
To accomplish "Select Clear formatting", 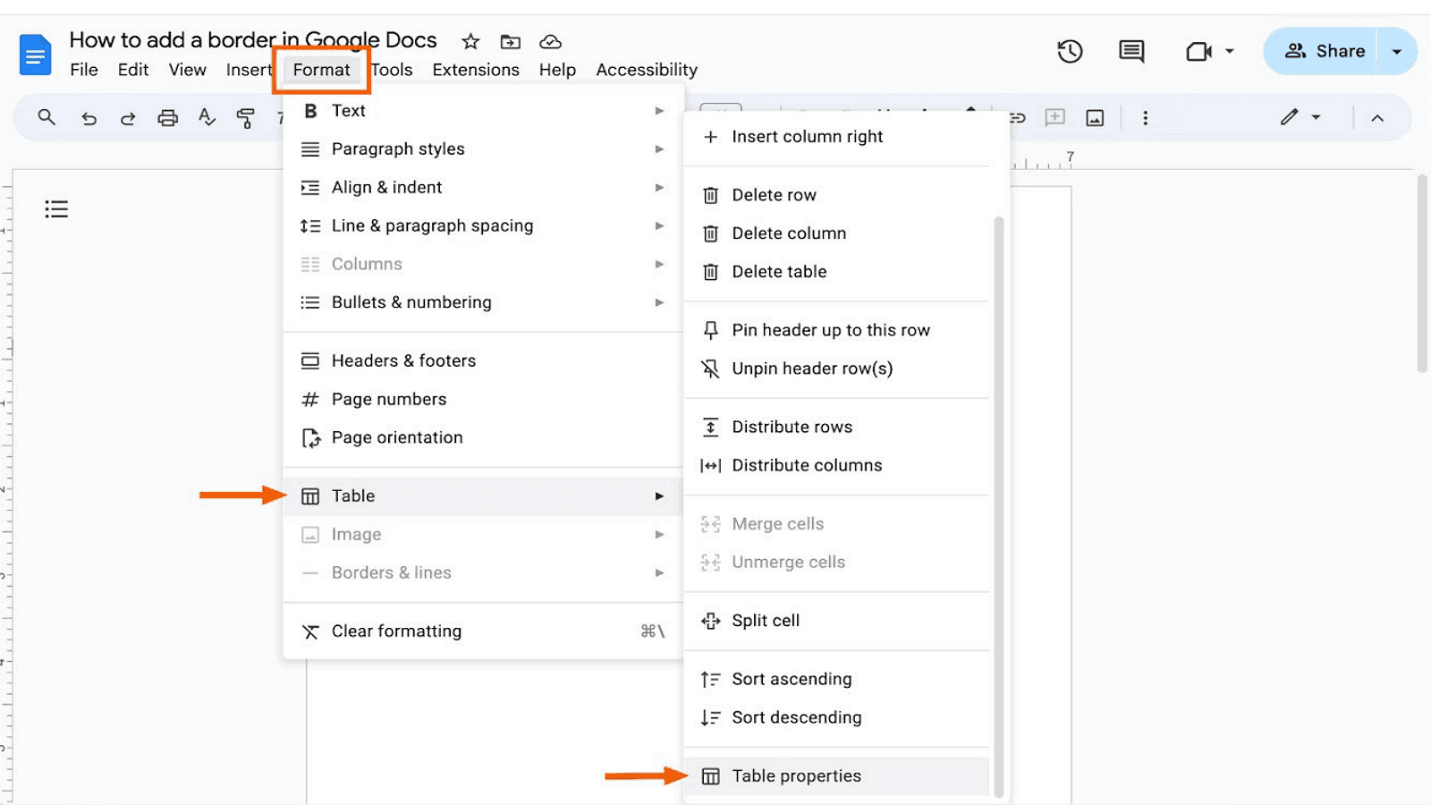I will pos(484,631).
